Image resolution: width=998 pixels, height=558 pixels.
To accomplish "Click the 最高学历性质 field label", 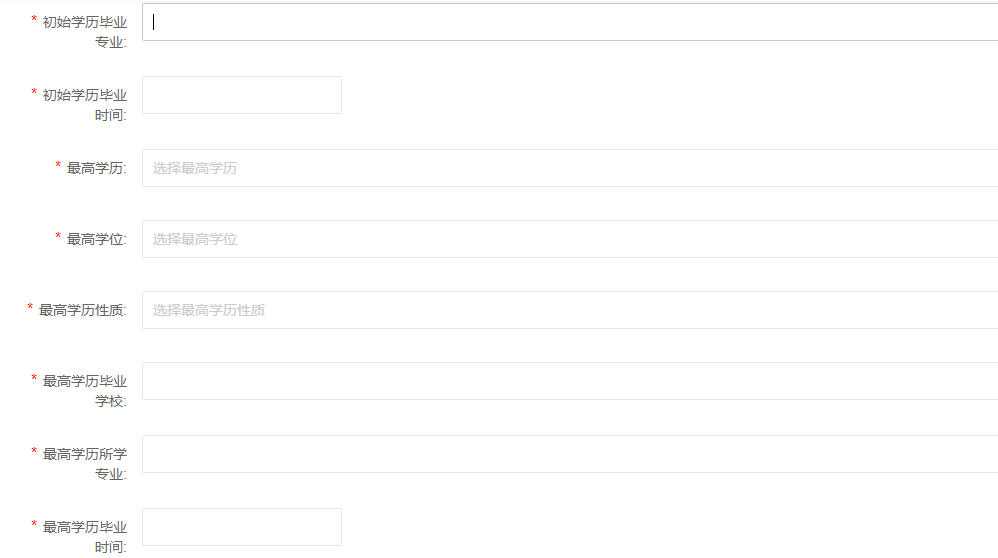I will coord(82,310).
